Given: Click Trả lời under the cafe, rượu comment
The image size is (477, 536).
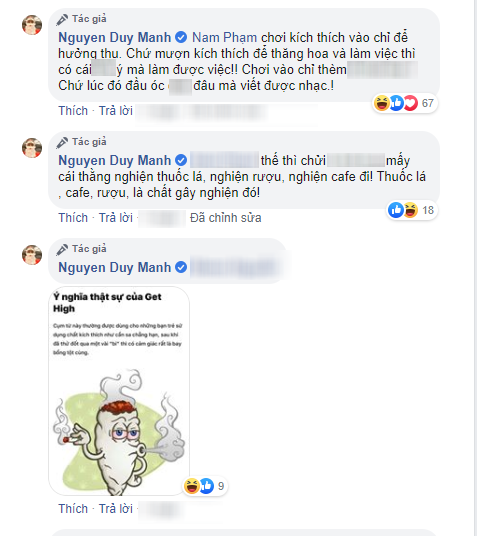Looking at the screenshot, I should (x=116, y=218).
